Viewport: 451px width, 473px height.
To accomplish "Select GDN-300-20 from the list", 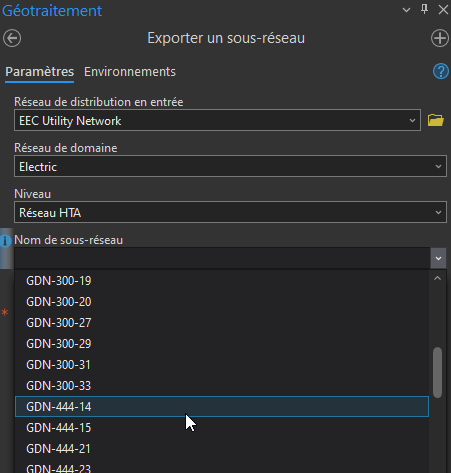I will point(222,302).
